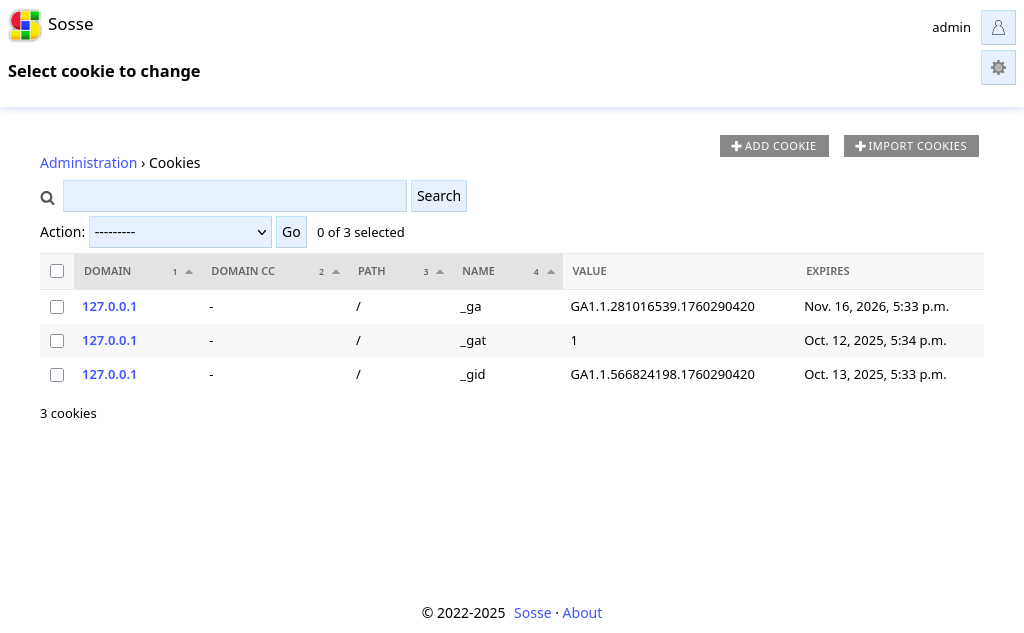
Task: Select the _ga cookie row checkbox
Action: coord(57,307)
